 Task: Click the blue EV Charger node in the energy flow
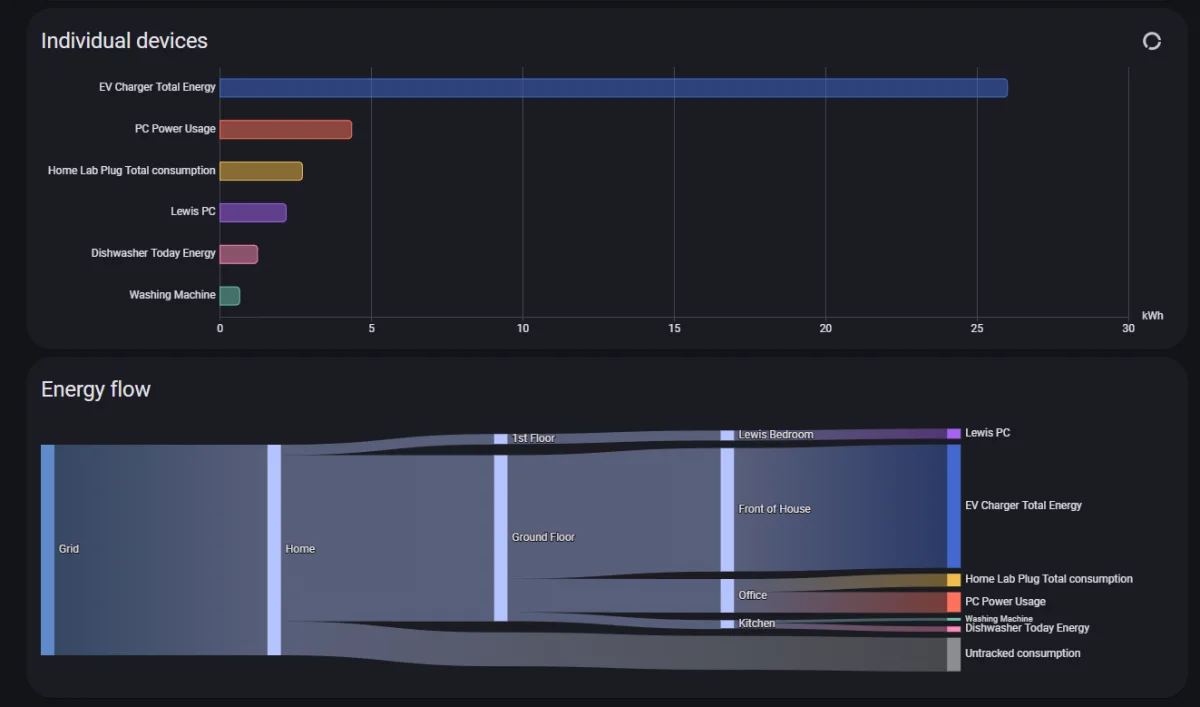point(954,506)
